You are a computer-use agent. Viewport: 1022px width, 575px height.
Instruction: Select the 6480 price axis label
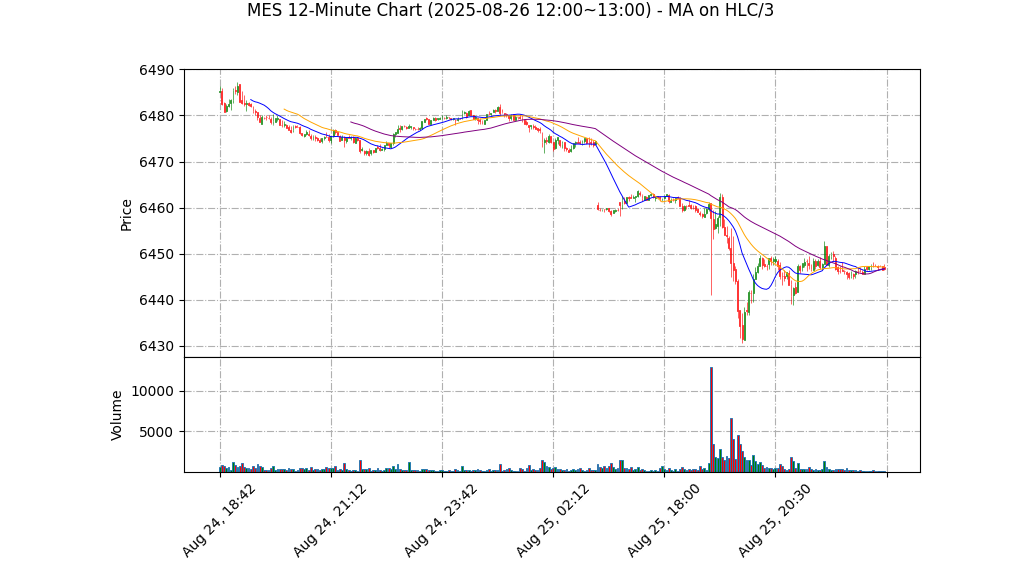click(x=156, y=116)
